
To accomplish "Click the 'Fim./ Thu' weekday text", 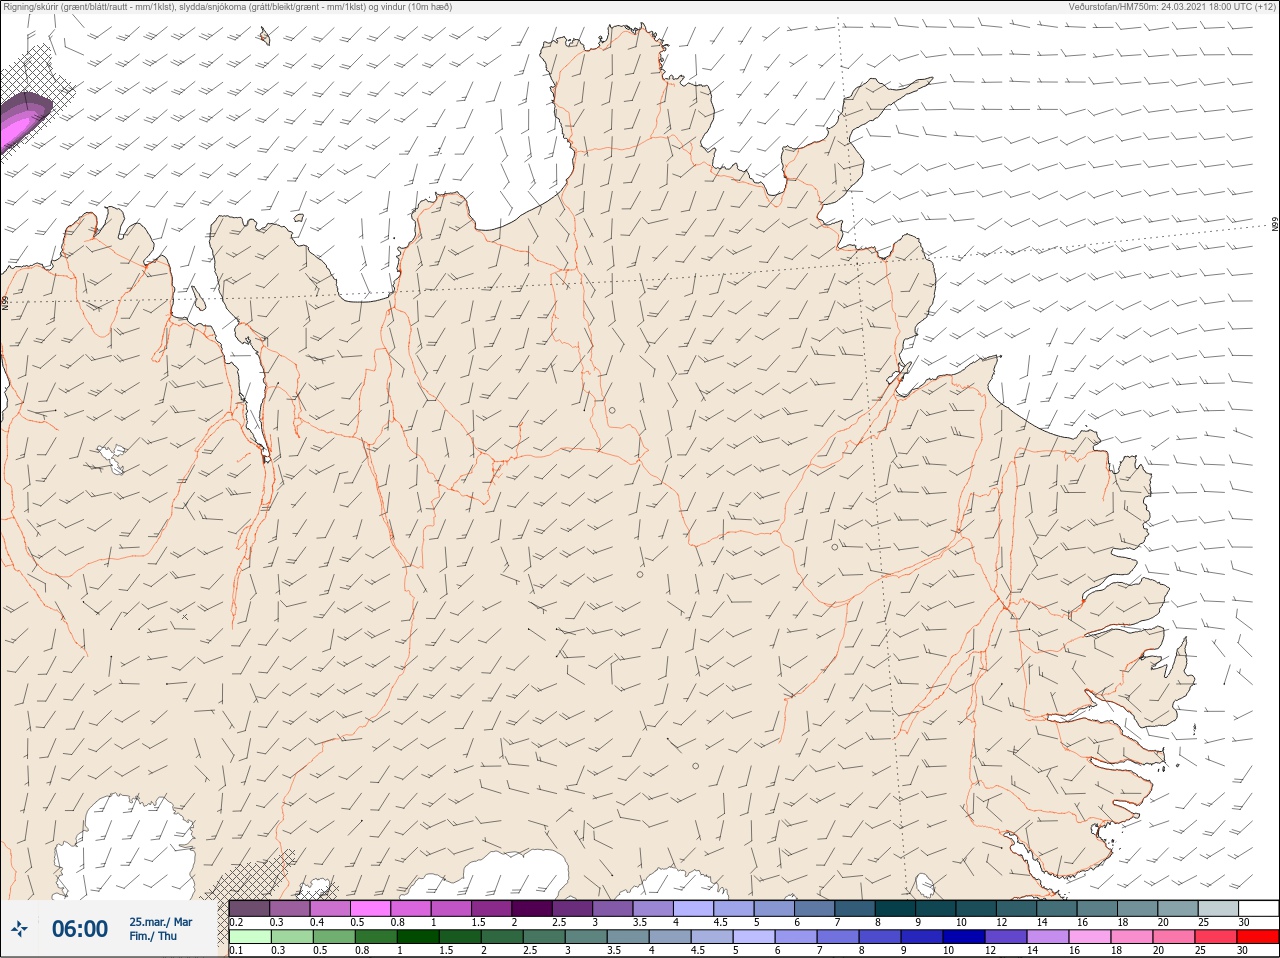I will 153,936.
